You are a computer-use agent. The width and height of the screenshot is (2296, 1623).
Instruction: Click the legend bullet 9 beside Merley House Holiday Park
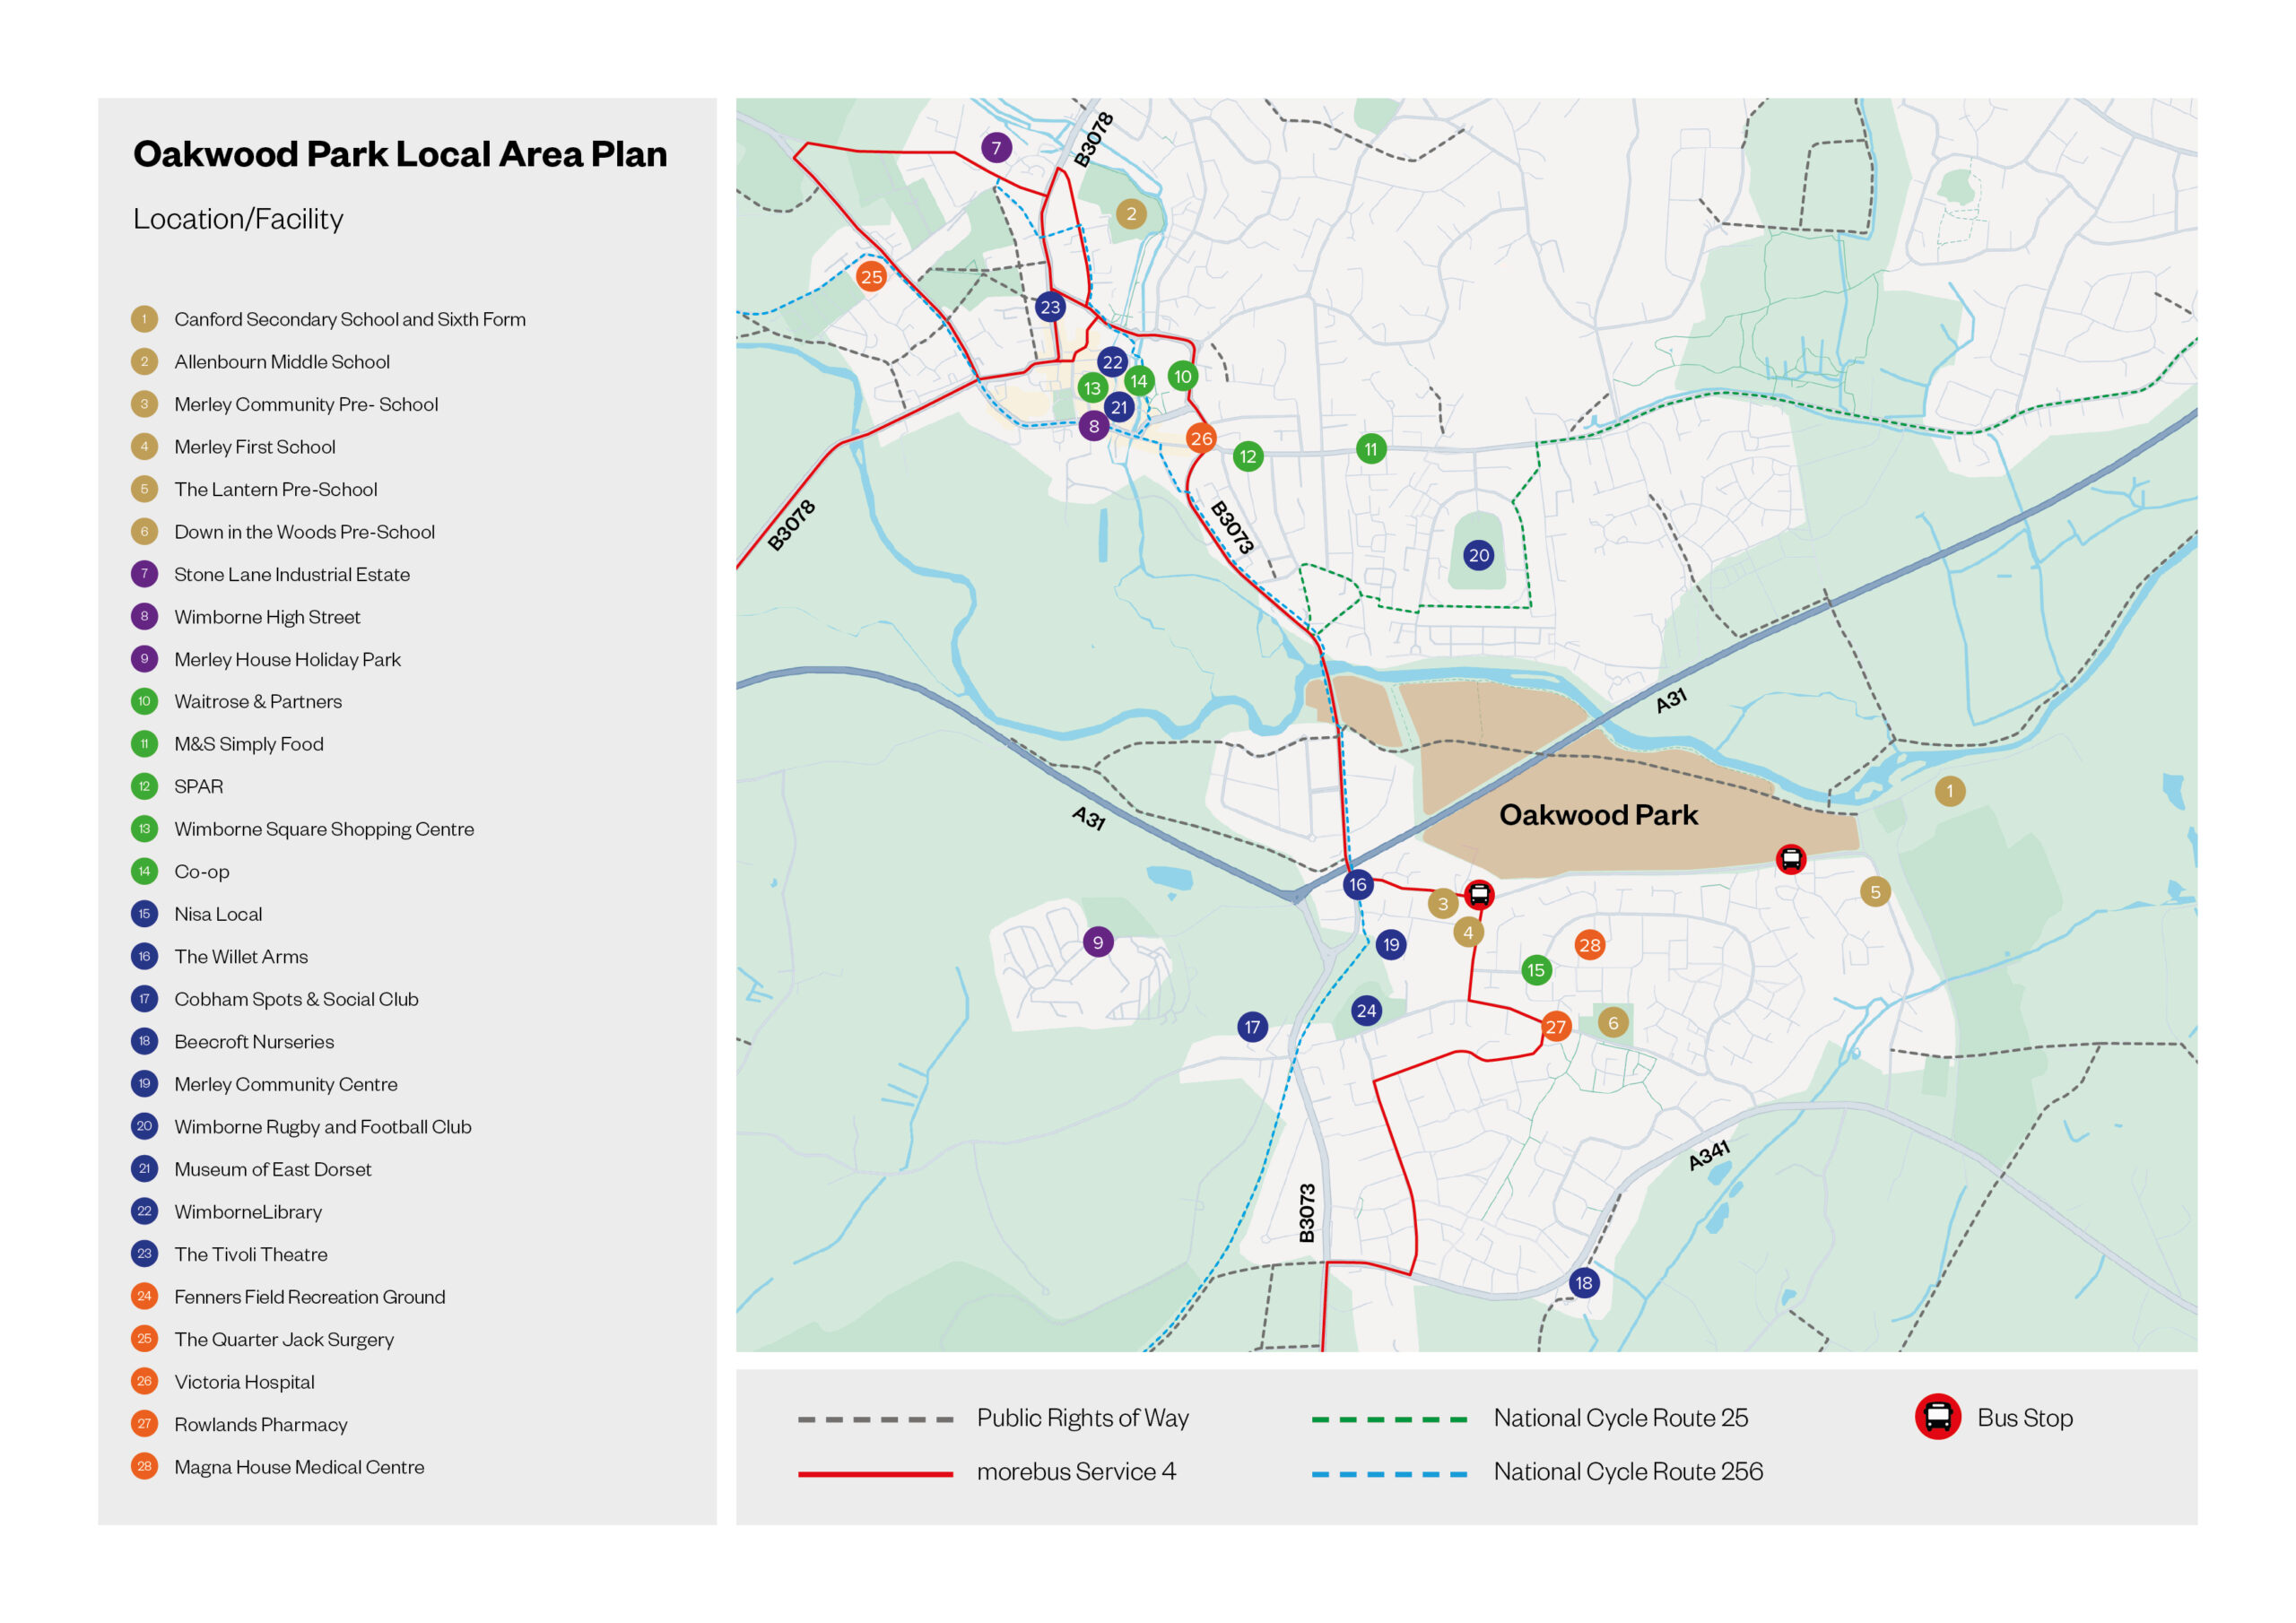(x=144, y=658)
